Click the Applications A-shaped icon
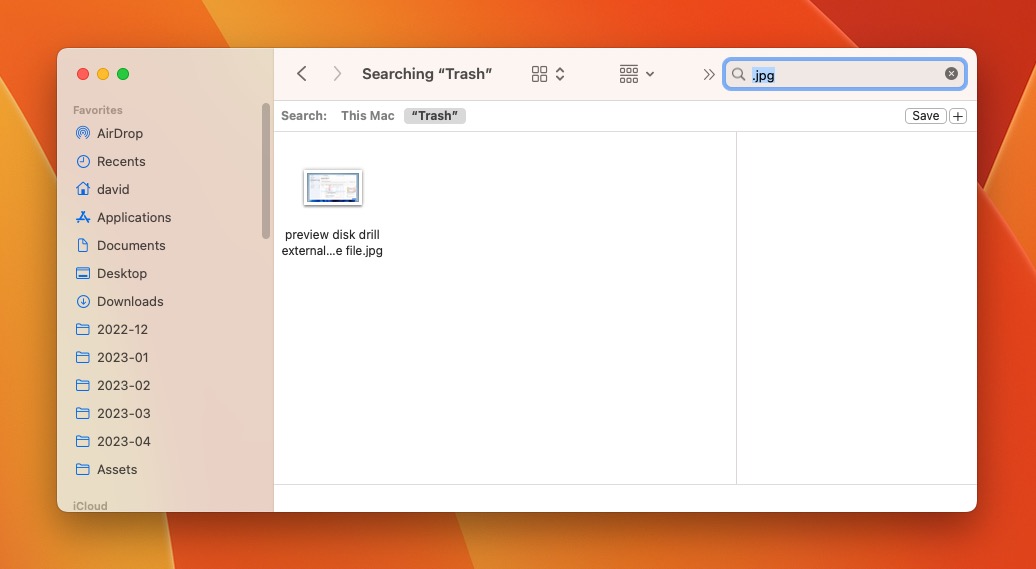Viewport: 1036px width, 569px height. click(83, 217)
